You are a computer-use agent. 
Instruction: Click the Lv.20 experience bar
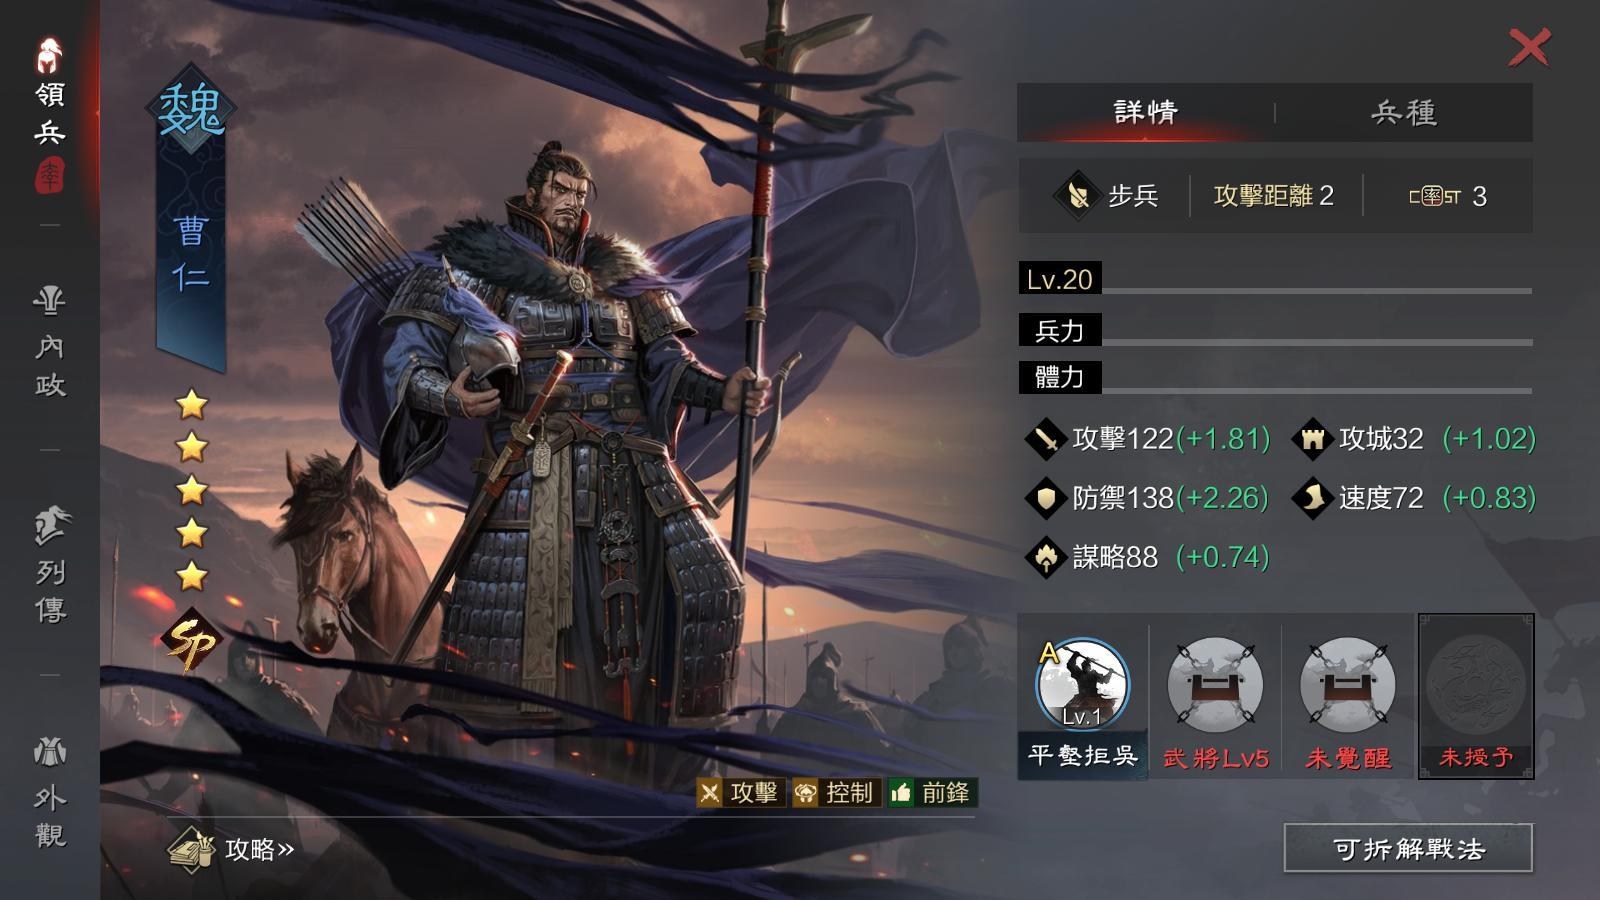tap(1275, 279)
